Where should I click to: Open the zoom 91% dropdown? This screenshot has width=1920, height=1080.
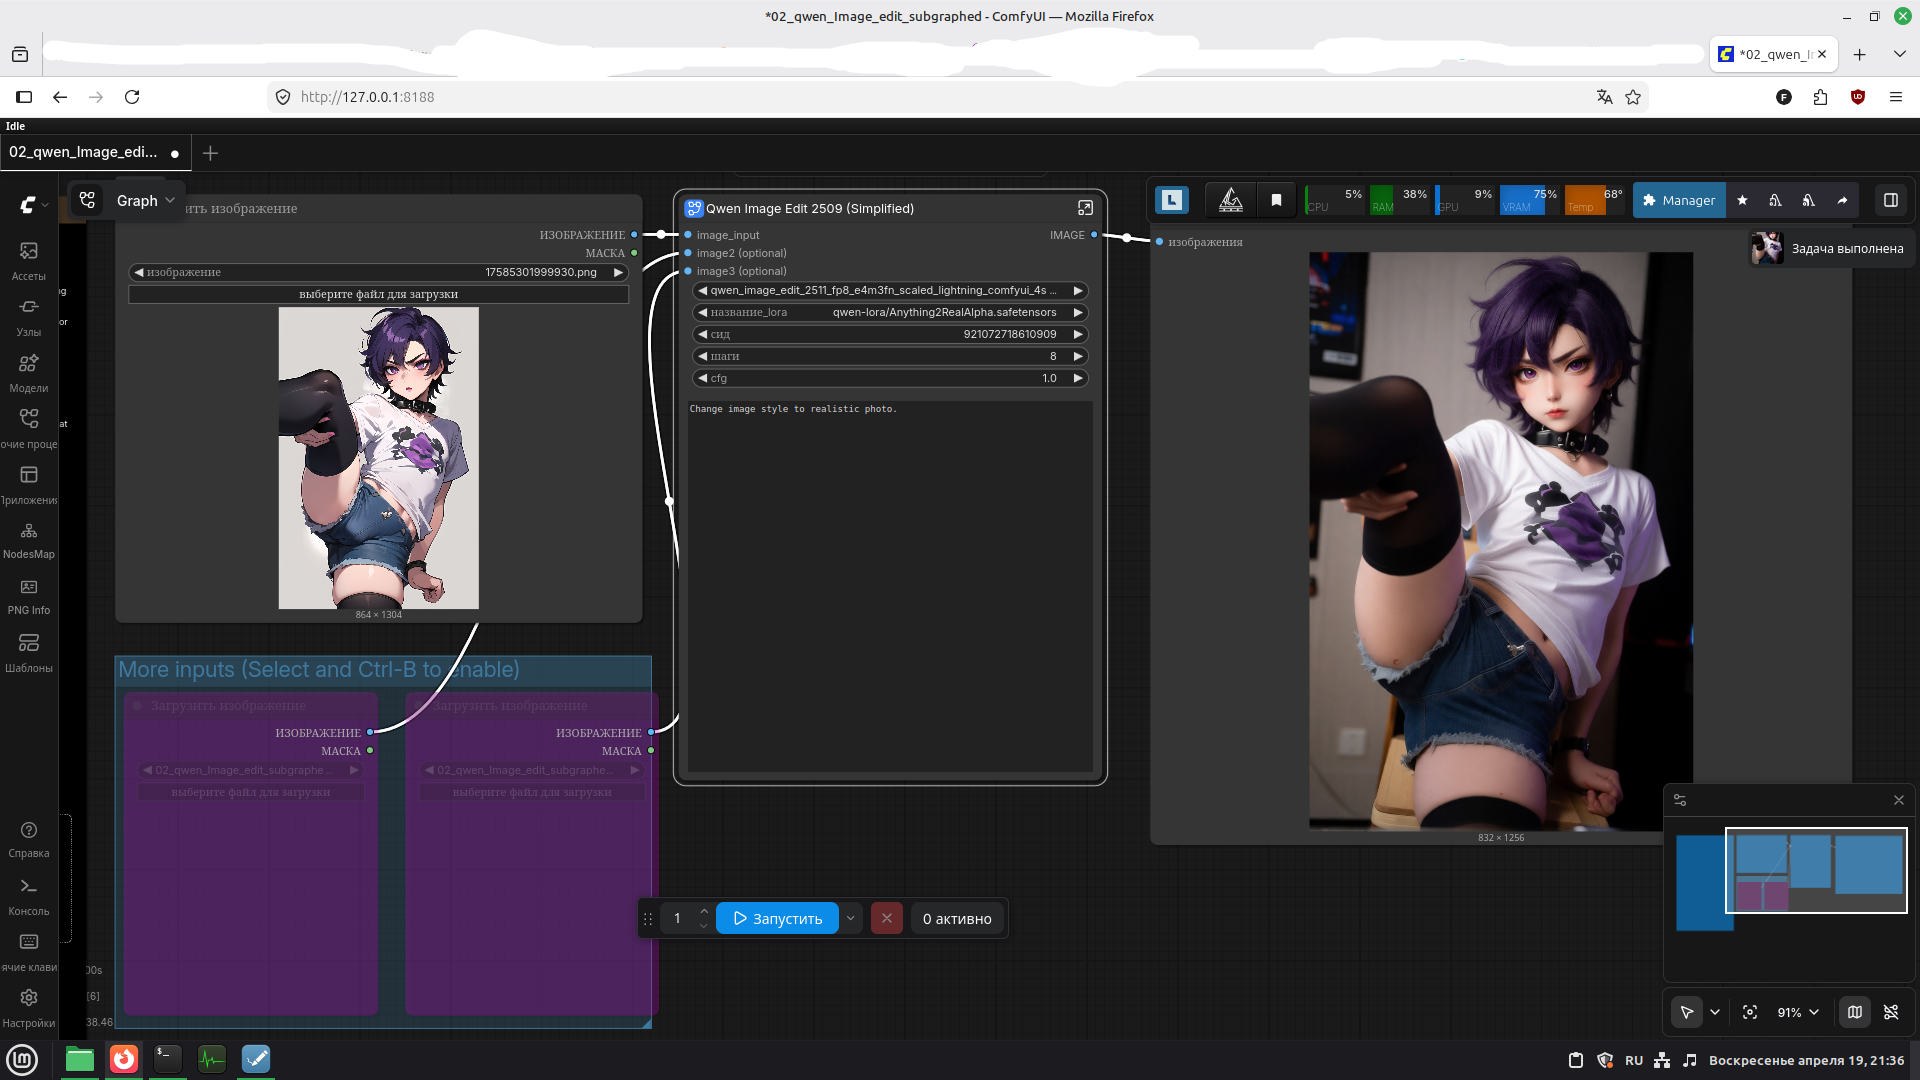click(1798, 1012)
